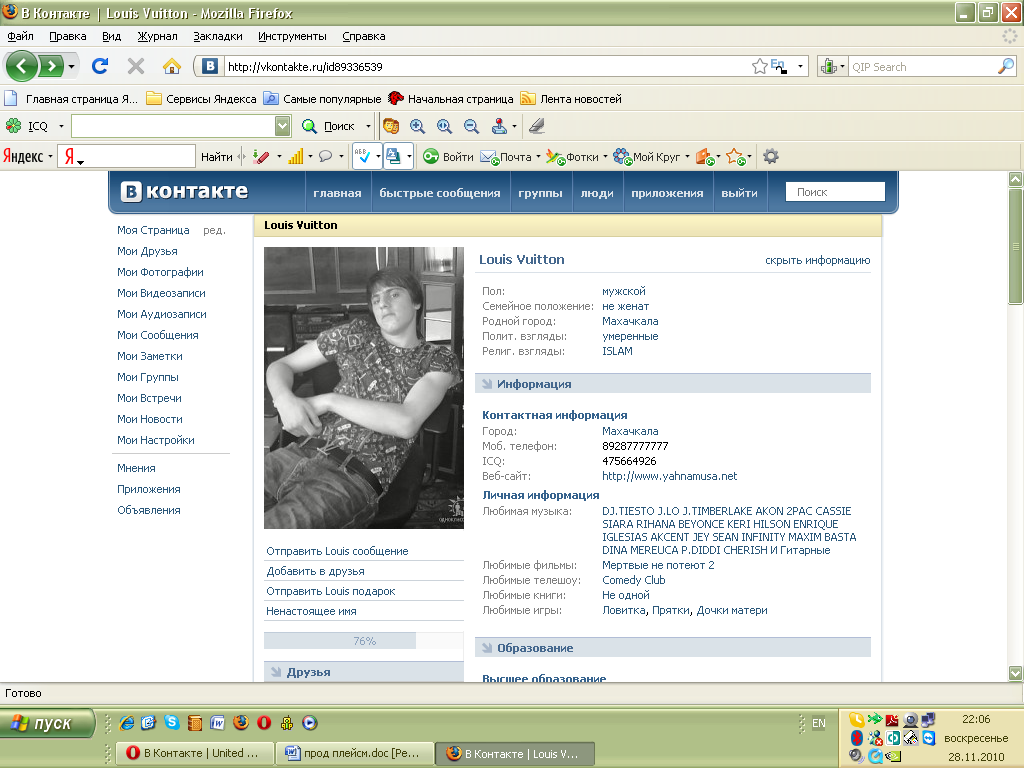The width and height of the screenshot is (1024, 768).
Task: Launch Skype from the quick launch bar
Action: 172,722
